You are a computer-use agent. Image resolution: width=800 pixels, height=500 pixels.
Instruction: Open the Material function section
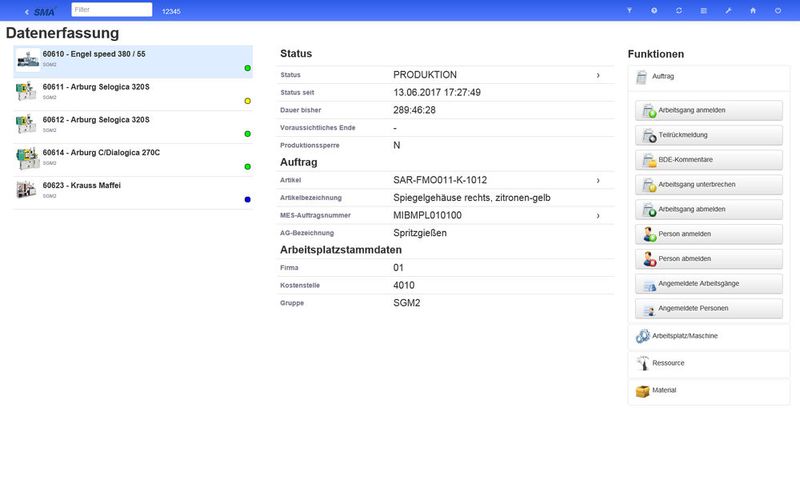pyautogui.click(x=708, y=390)
